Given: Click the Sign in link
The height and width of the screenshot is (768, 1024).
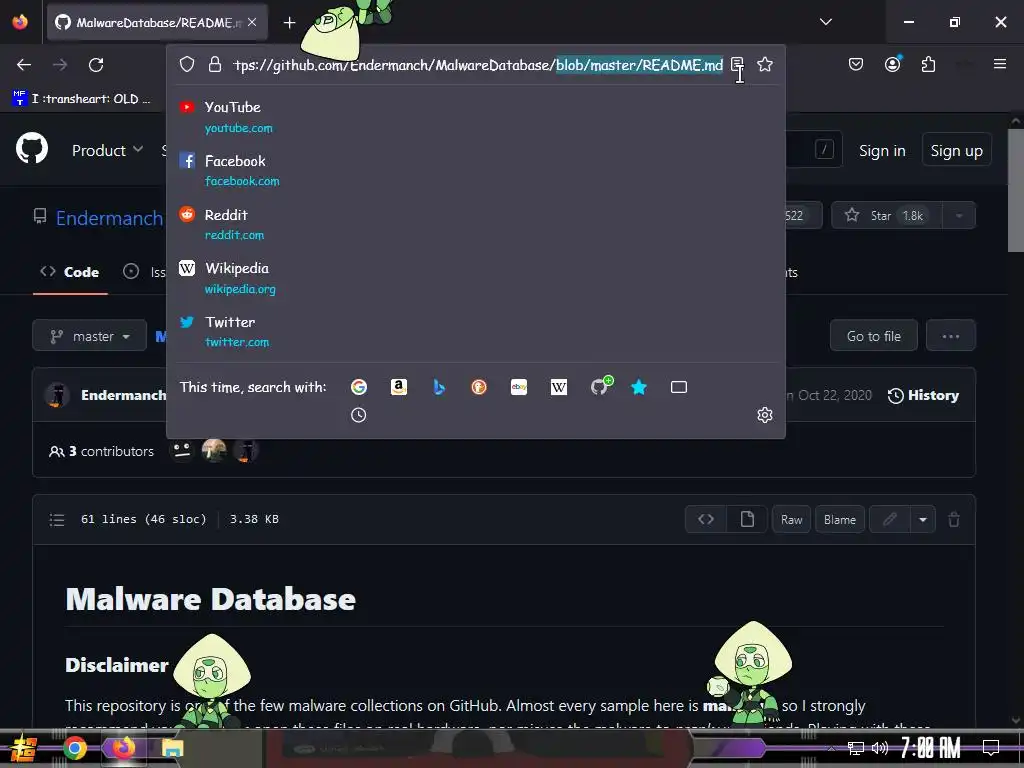Looking at the screenshot, I should 882,151.
